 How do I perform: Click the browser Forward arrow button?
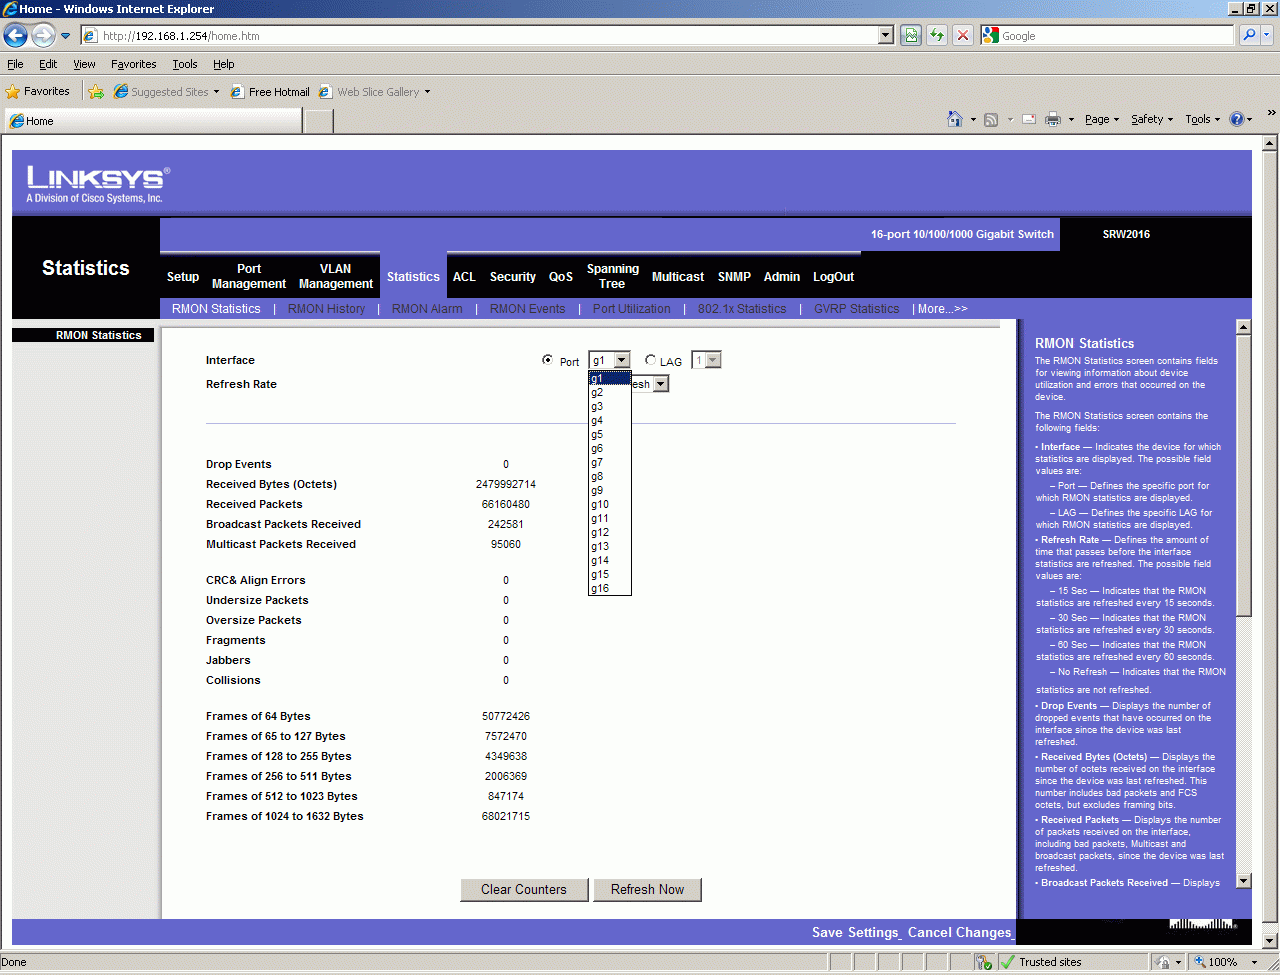[x=43, y=36]
